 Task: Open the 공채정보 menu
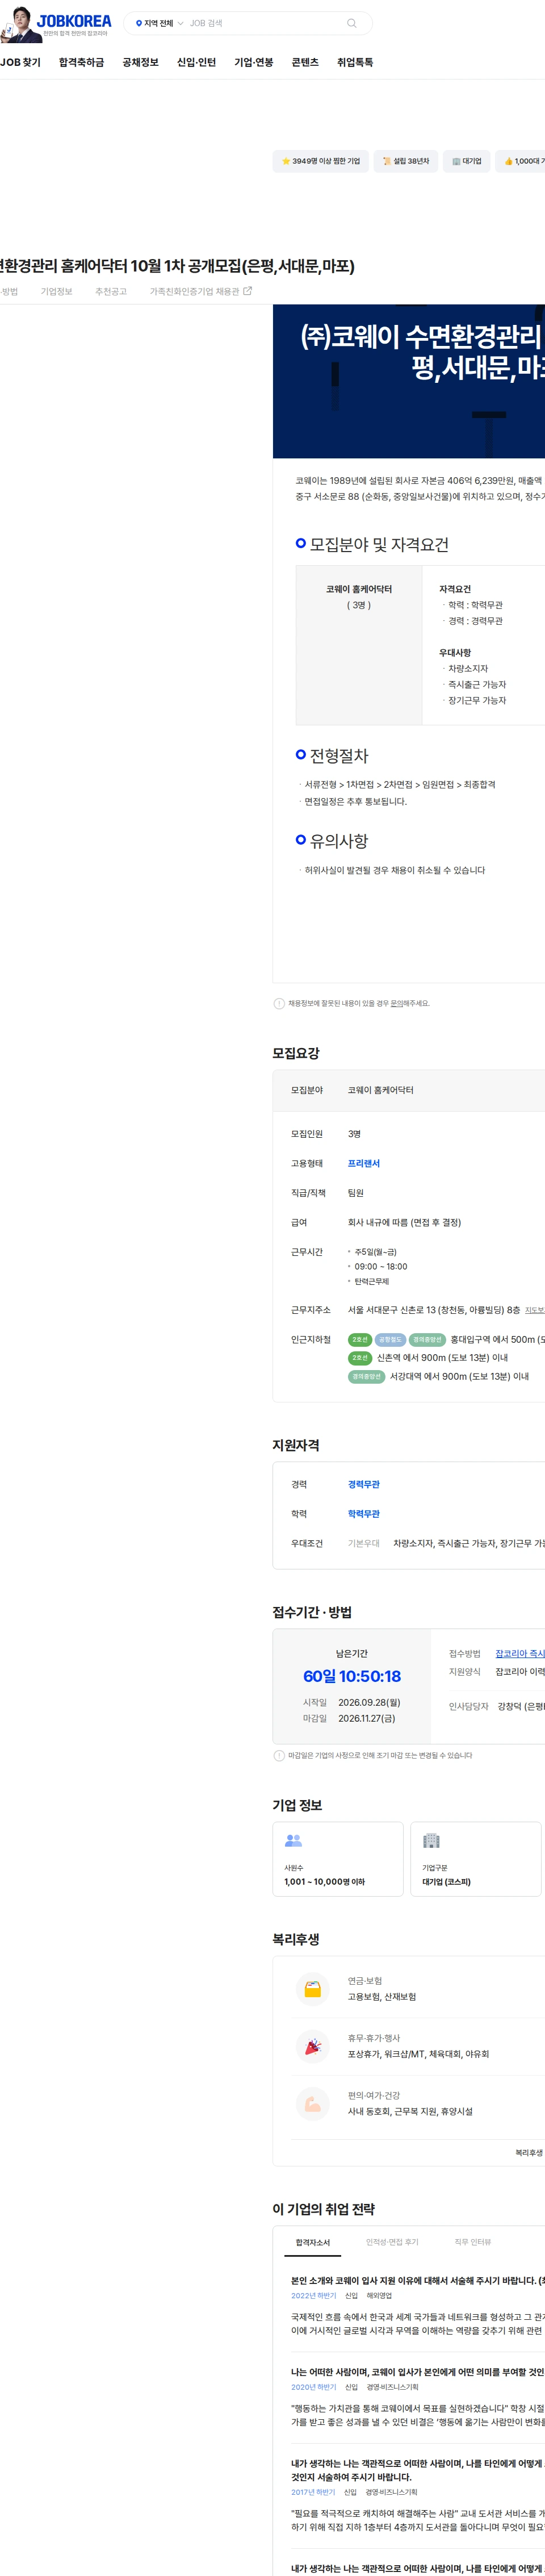(x=140, y=62)
